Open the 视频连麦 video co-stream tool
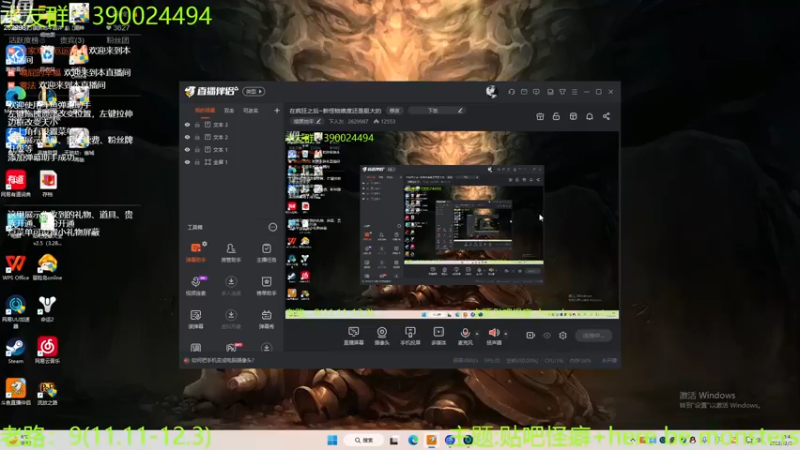The width and height of the screenshot is (800, 450). [196, 285]
